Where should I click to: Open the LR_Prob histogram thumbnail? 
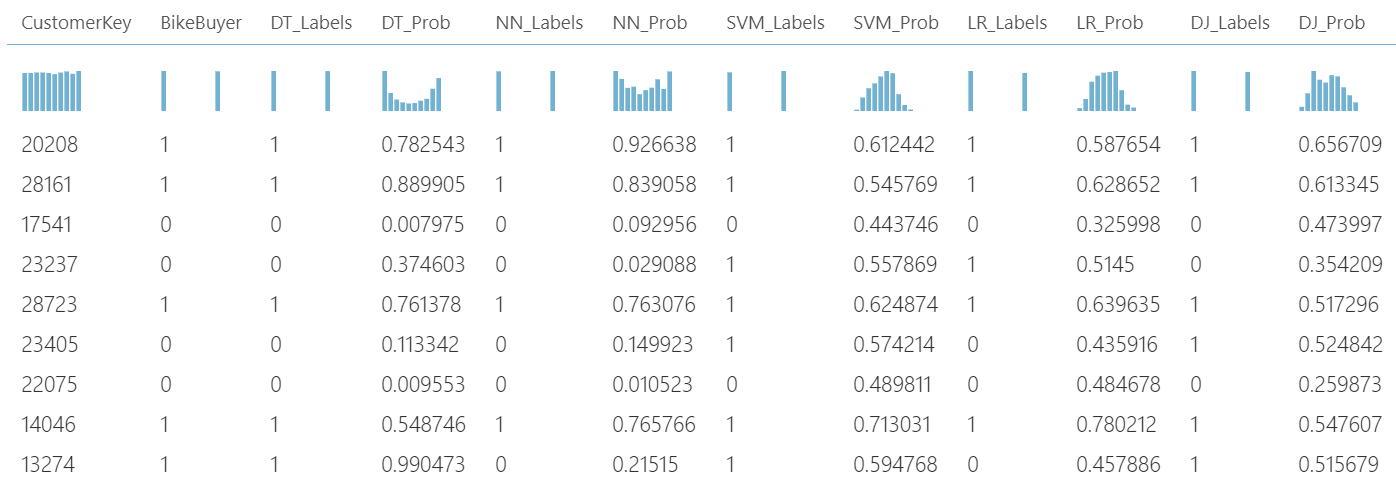coord(1107,91)
